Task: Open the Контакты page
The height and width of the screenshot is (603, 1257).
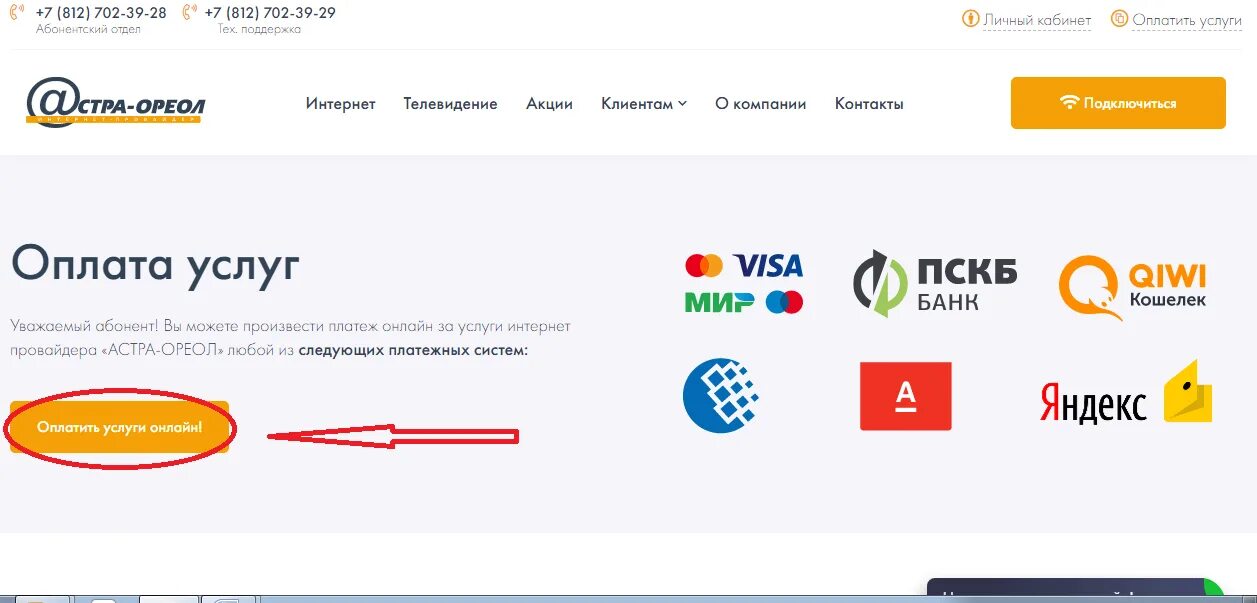Action: click(869, 104)
